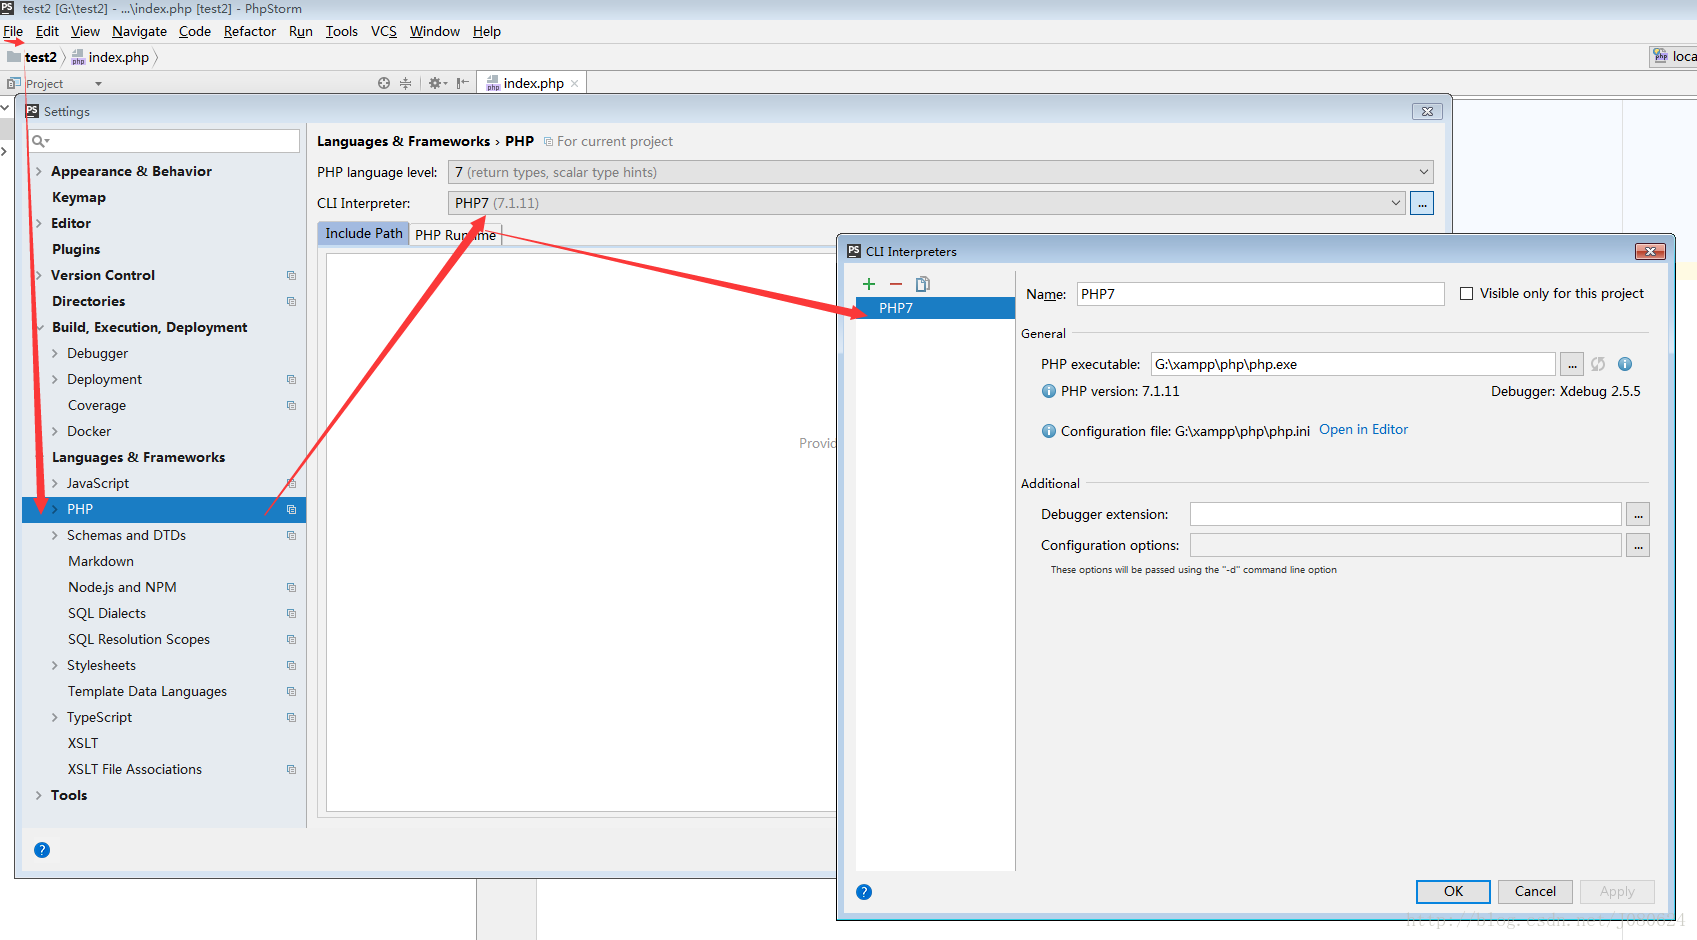The width and height of the screenshot is (1697, 940).
Task: Switch to the Include Path tab
Action: coord(364,233)
